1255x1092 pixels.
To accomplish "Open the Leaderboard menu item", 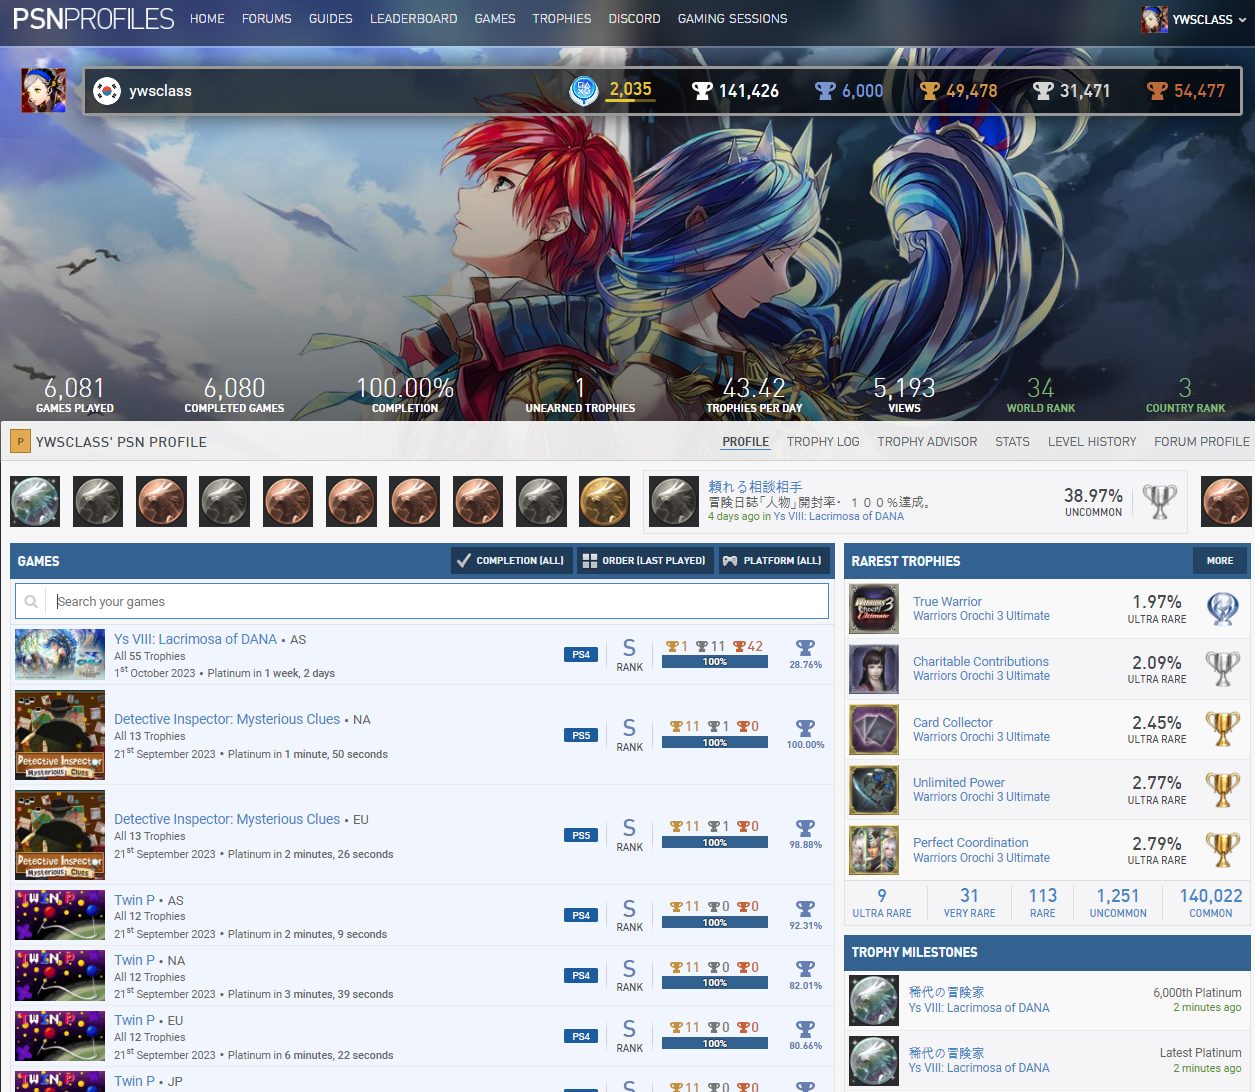I will click(414, 19).
